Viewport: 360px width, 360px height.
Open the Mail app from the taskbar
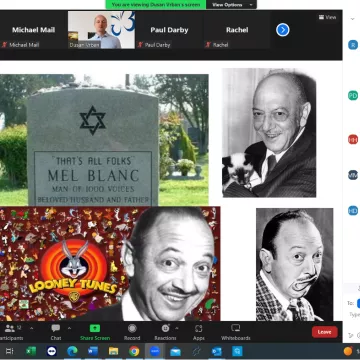coord(175,351)
